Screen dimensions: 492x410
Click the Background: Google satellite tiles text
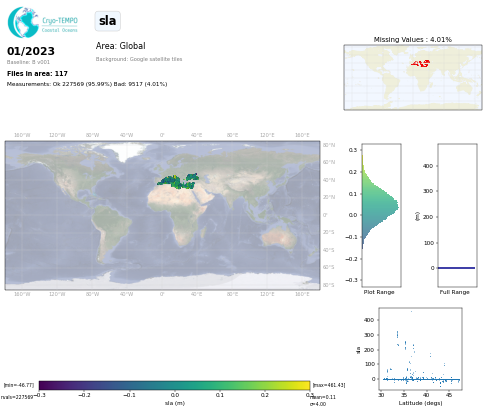(139, 59)
